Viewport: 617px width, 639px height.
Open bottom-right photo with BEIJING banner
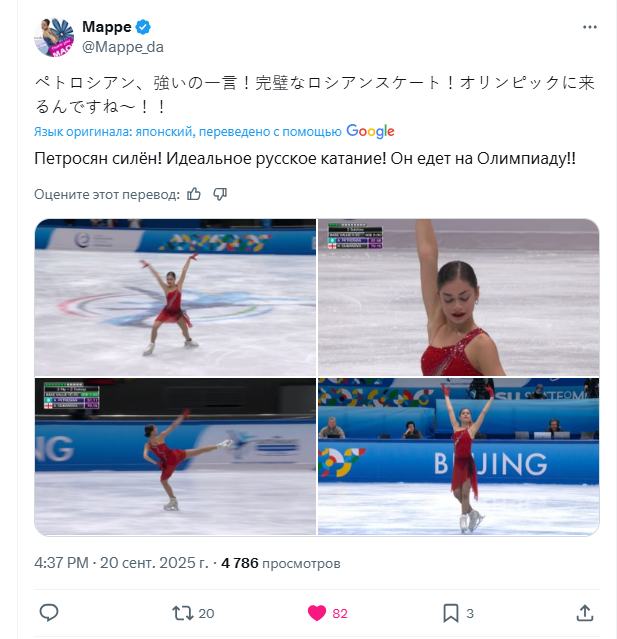coord(458,456)
